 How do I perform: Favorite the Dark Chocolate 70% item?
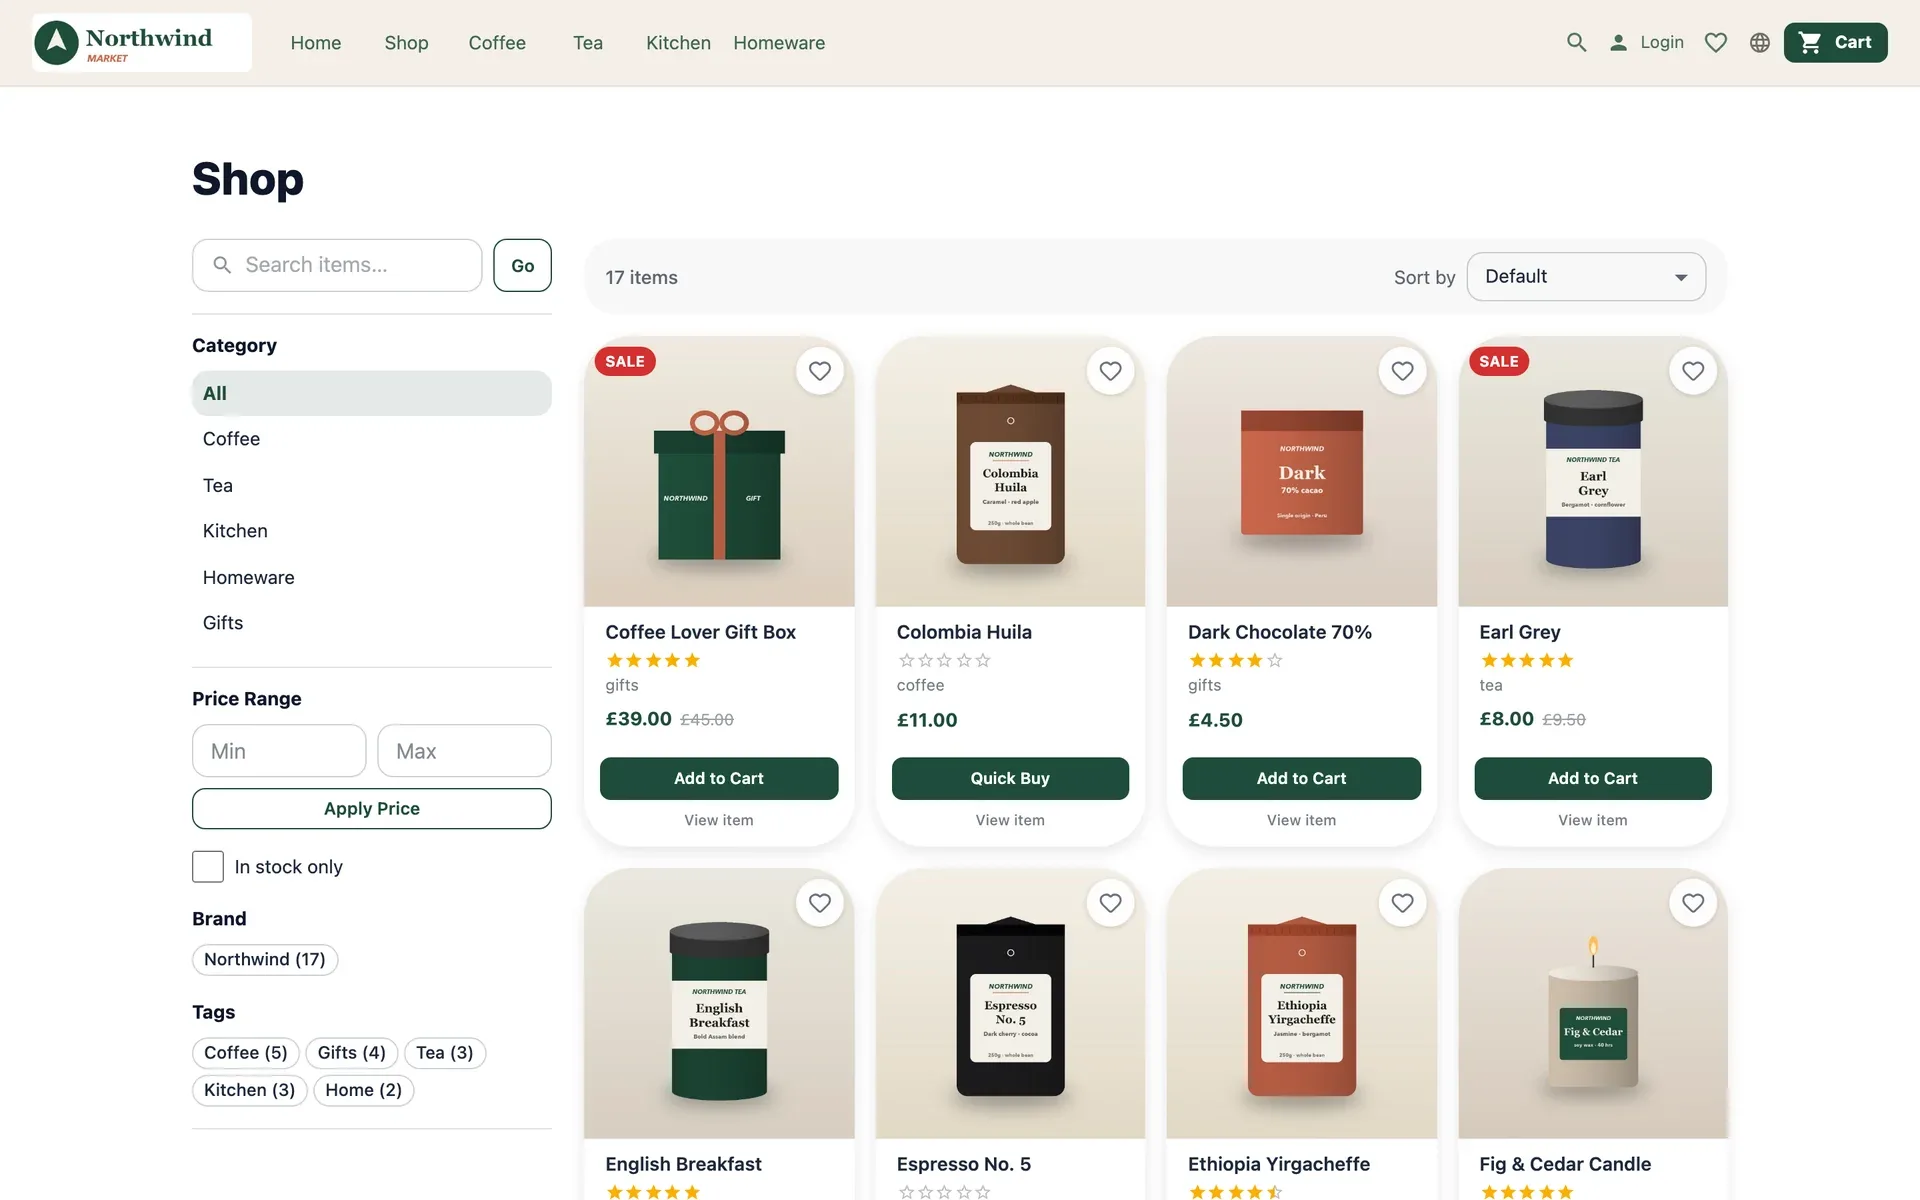click(x=1402, y=371)
